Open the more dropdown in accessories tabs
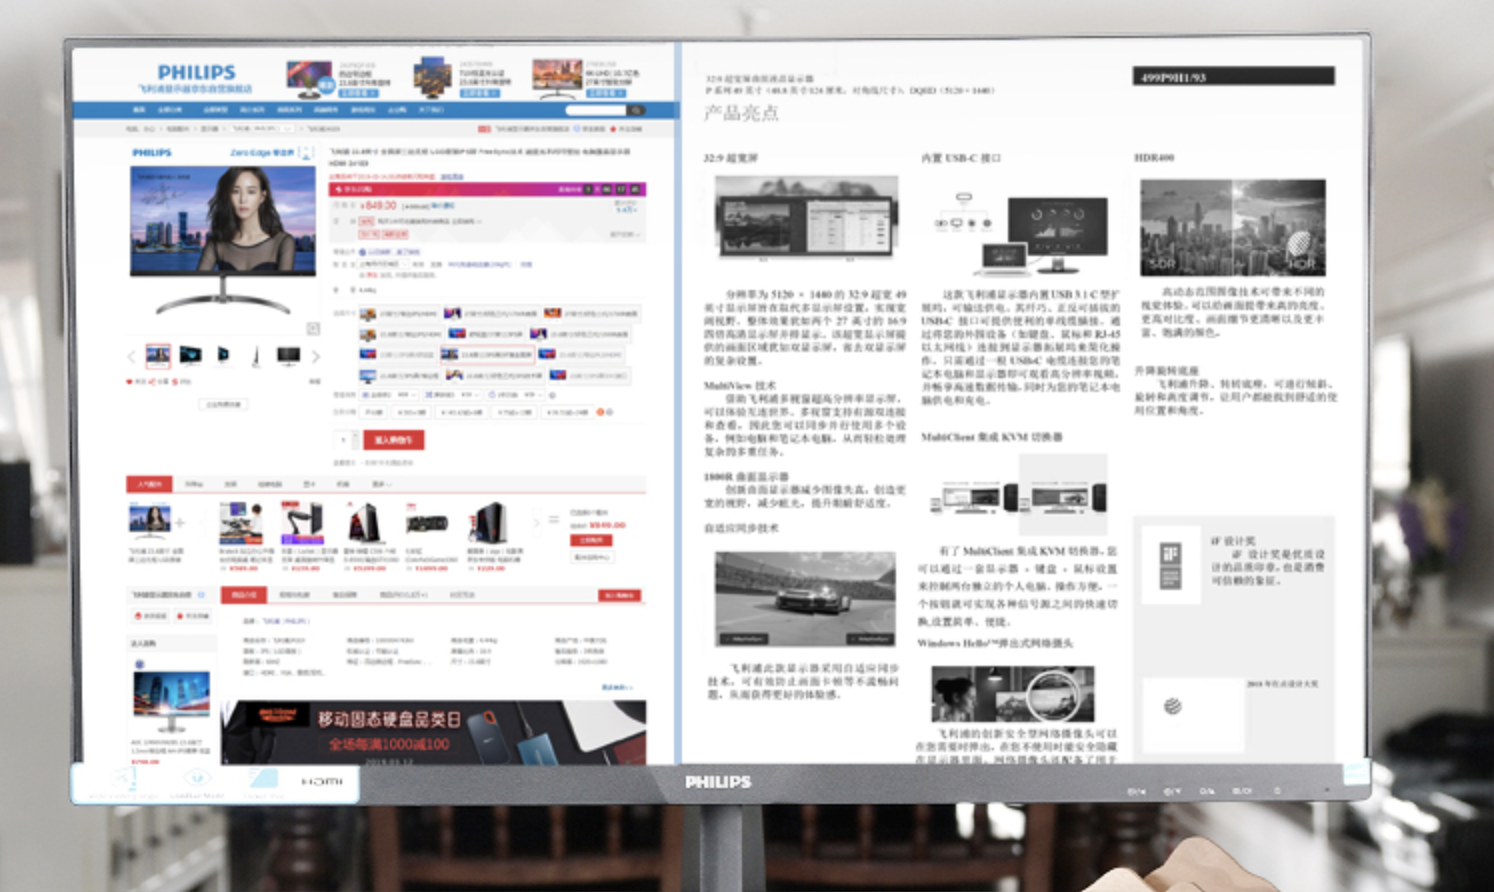 tap(380, 484)
